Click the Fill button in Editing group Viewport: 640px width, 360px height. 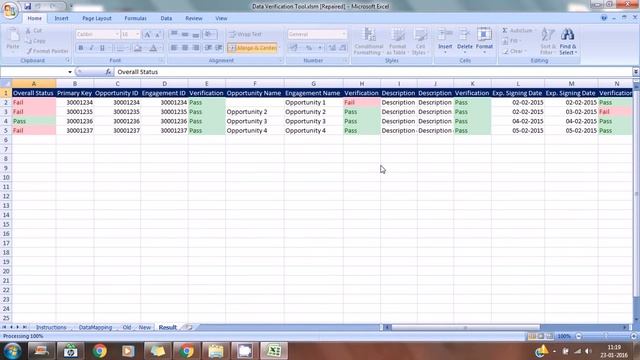(x=511, y=41)
